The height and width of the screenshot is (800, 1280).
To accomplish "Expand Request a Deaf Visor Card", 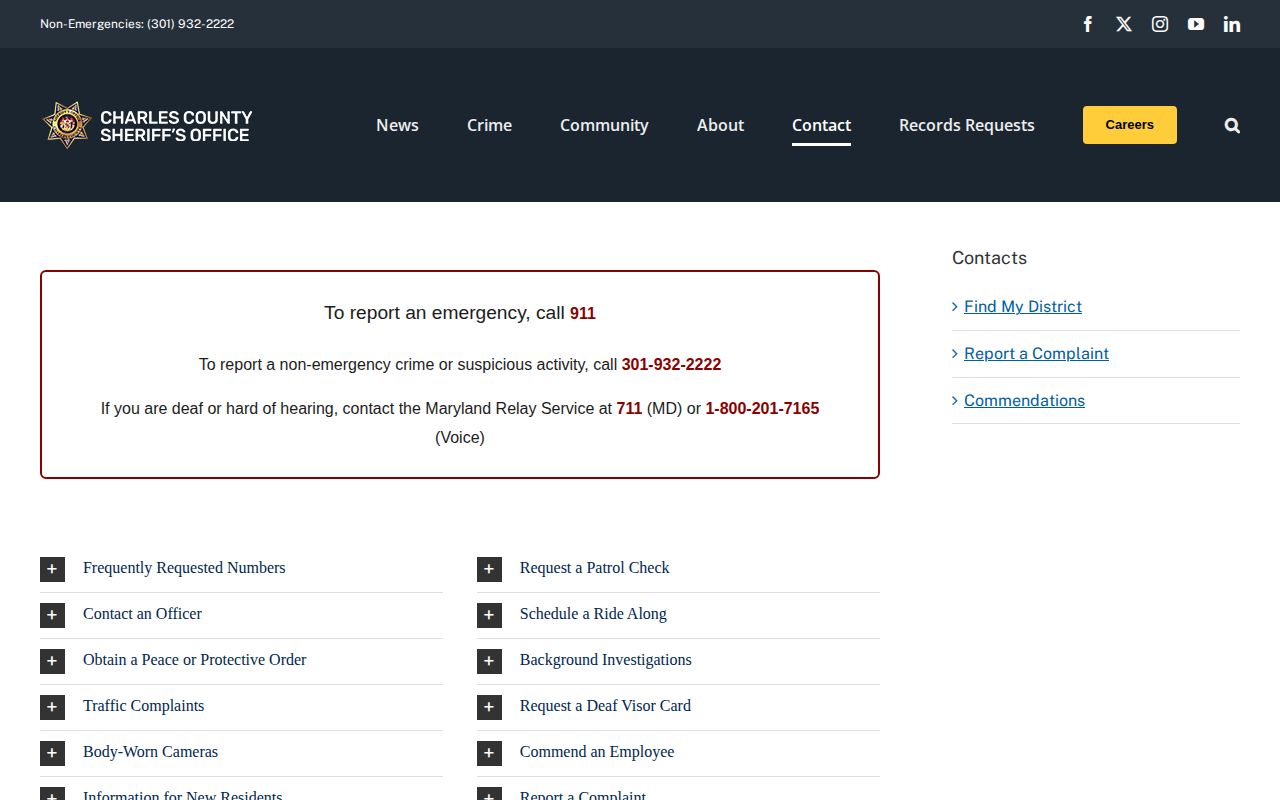I will [678, 707].
